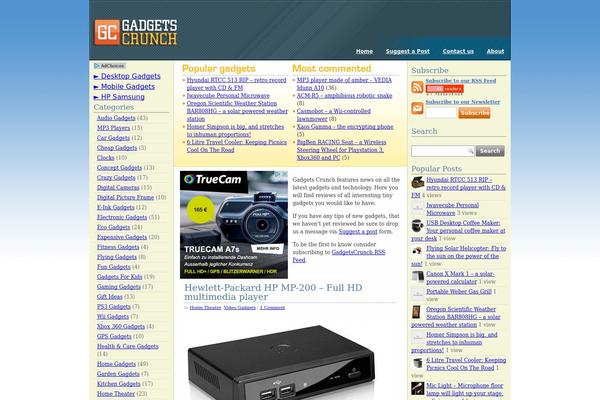600x400 pixels.
Task: Open the About page
Action: 495,51
